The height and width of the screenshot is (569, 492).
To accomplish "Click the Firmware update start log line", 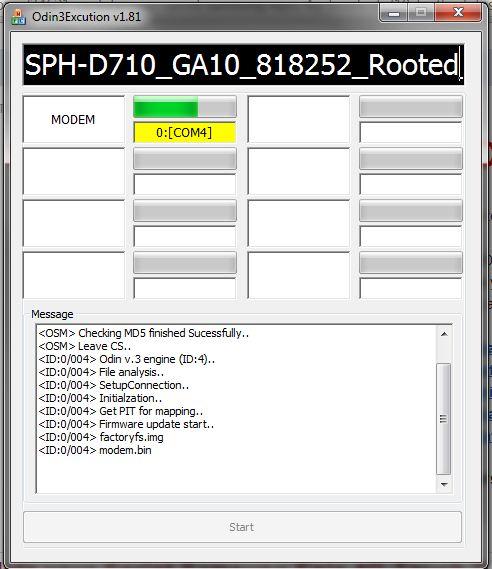I will pos(126,424).
